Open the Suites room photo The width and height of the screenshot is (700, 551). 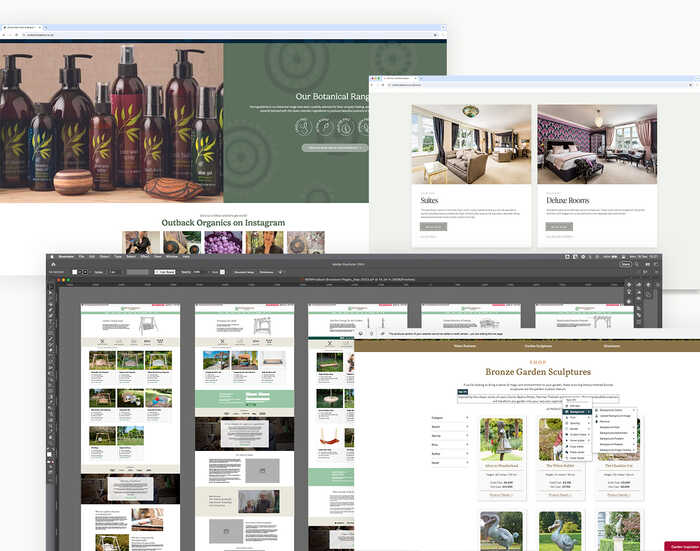coord(470,147)
